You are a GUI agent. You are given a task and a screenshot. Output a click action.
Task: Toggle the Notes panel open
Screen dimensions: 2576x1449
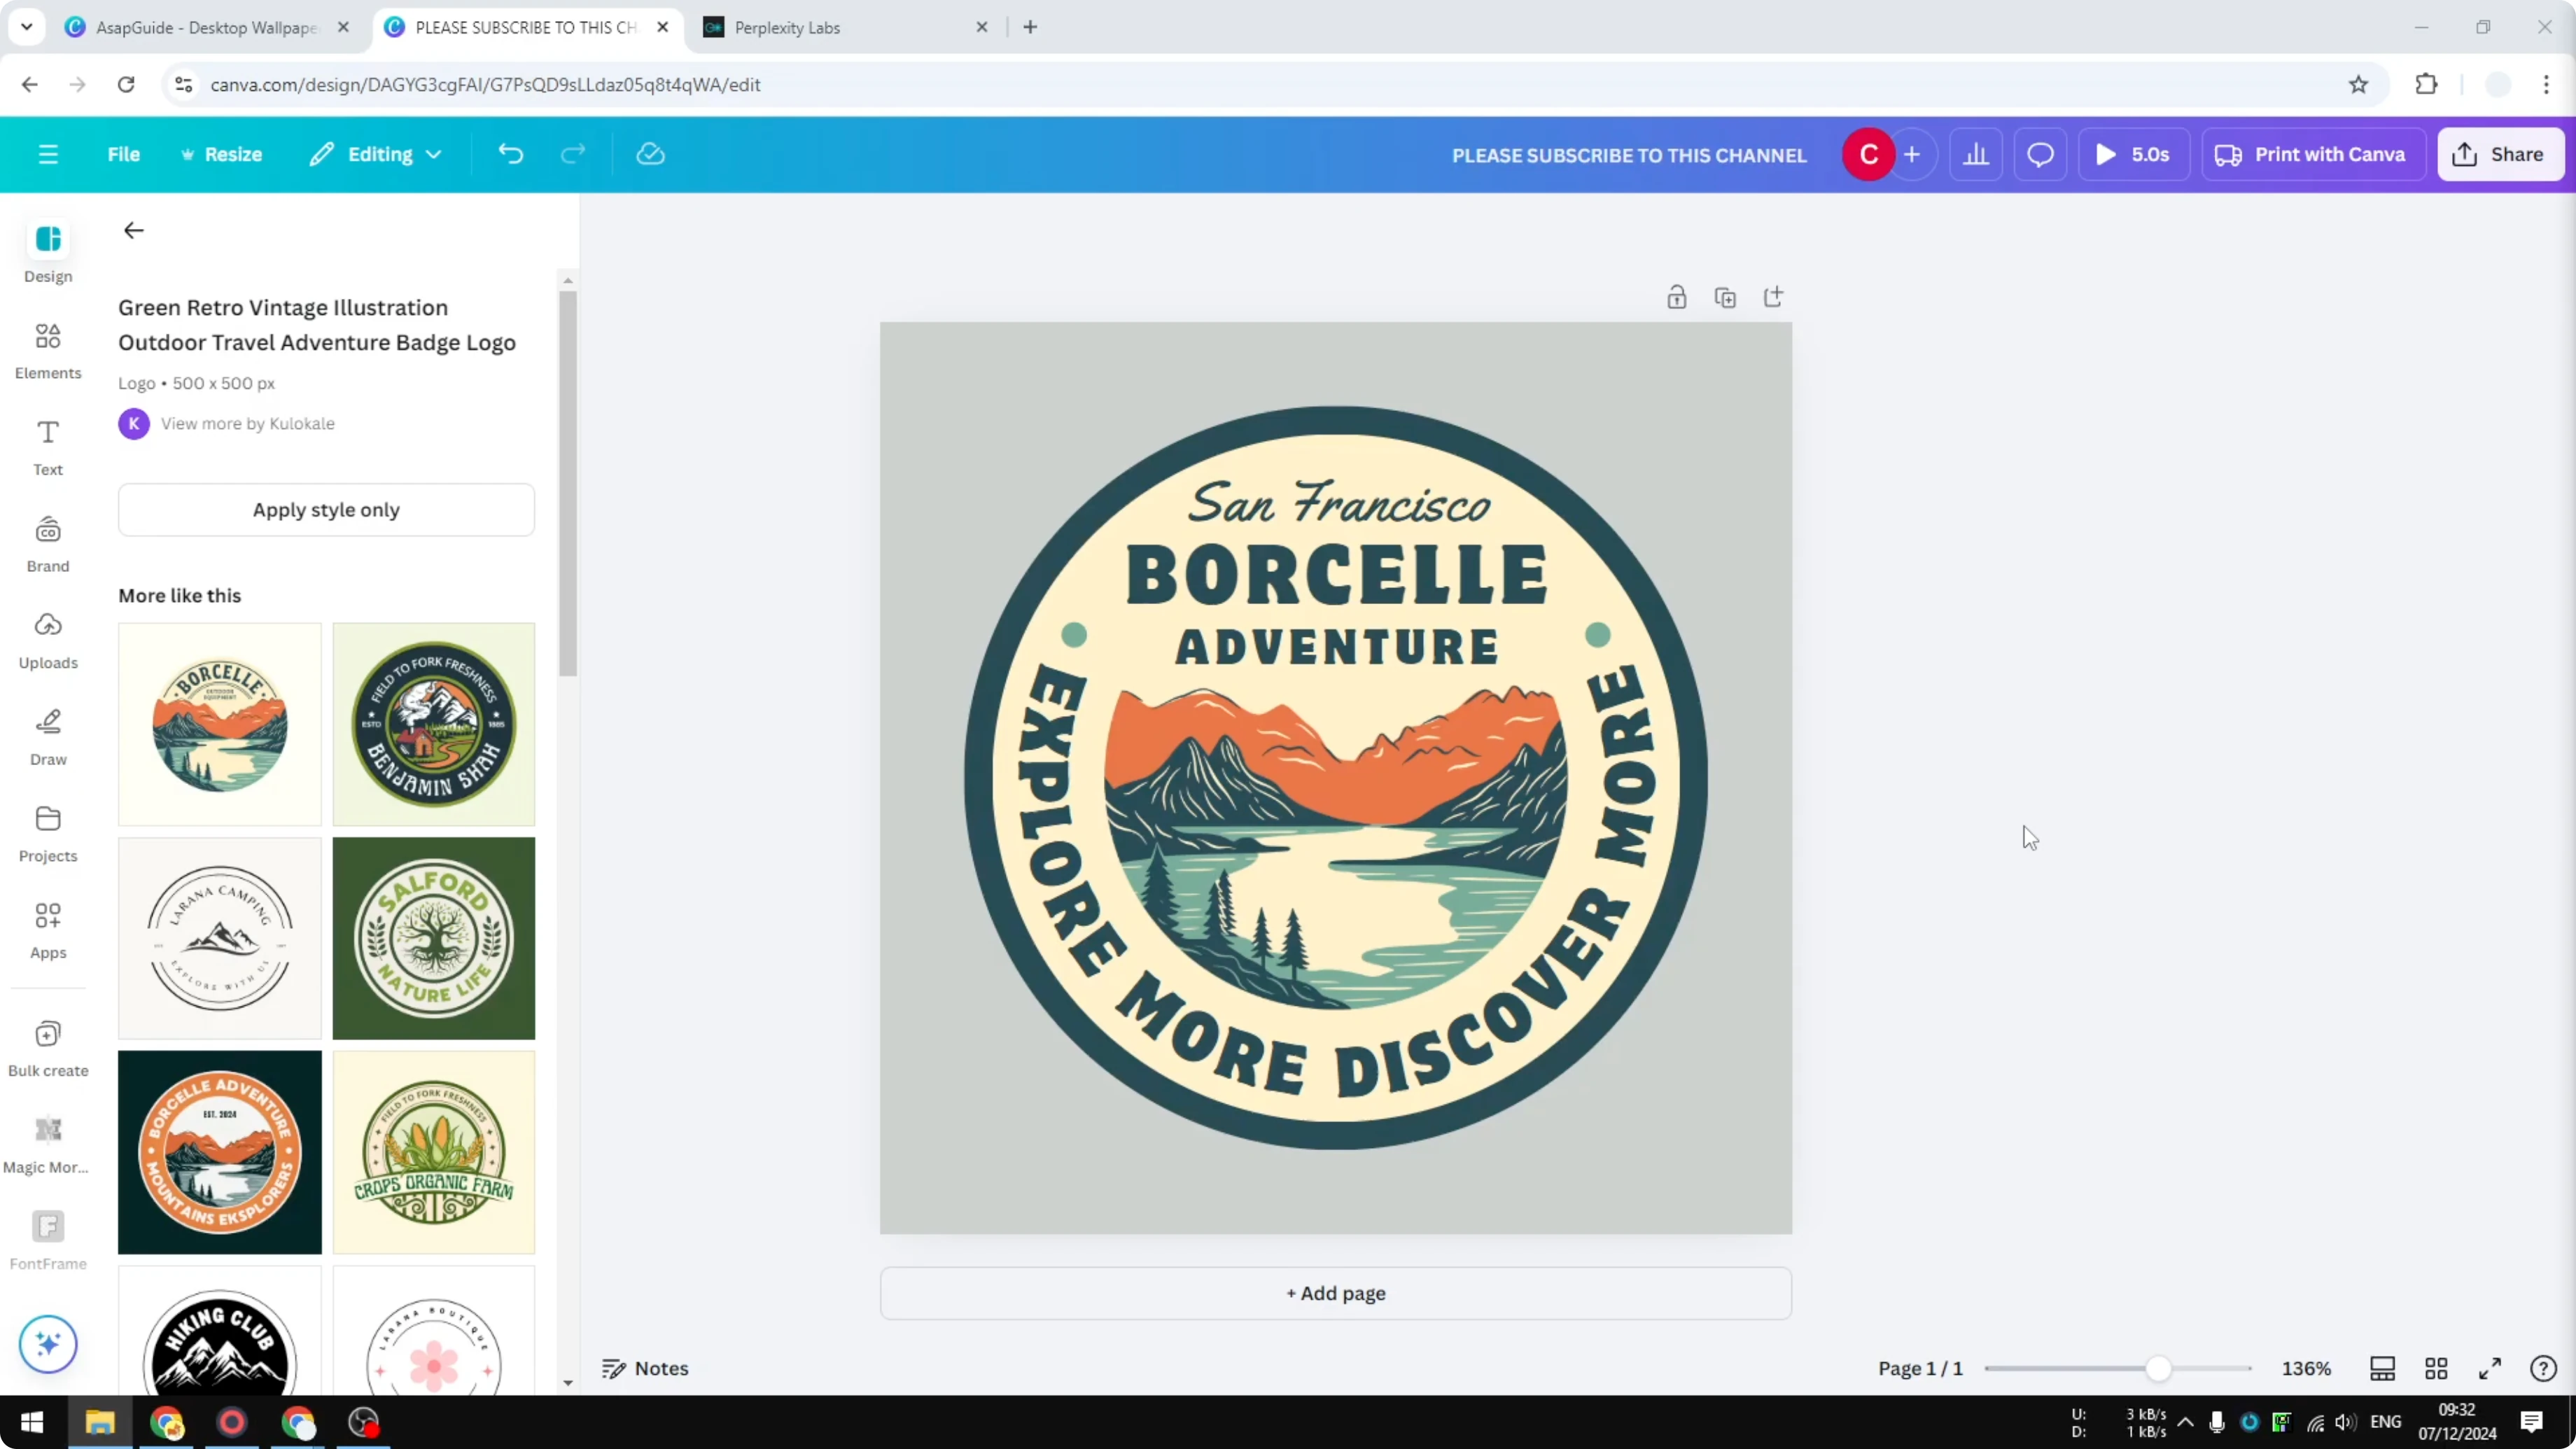coord(645,1368)
